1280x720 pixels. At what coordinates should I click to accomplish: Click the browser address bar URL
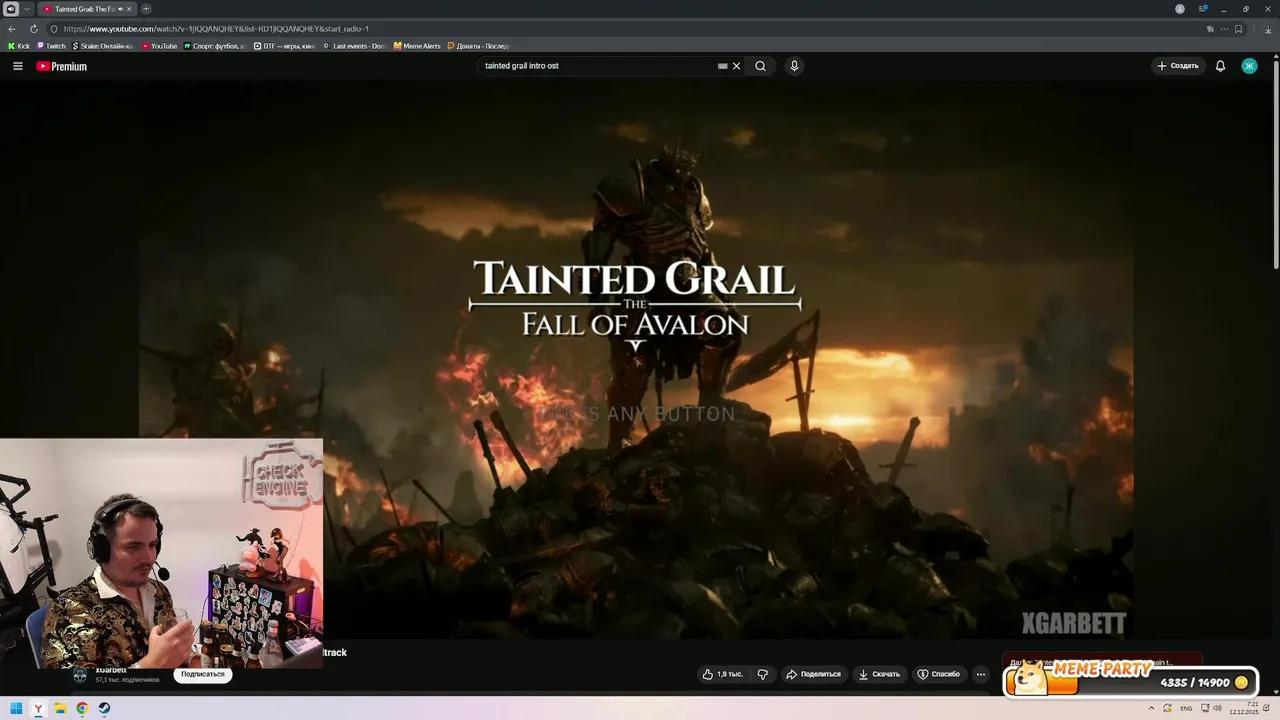(x=217, y=29)
